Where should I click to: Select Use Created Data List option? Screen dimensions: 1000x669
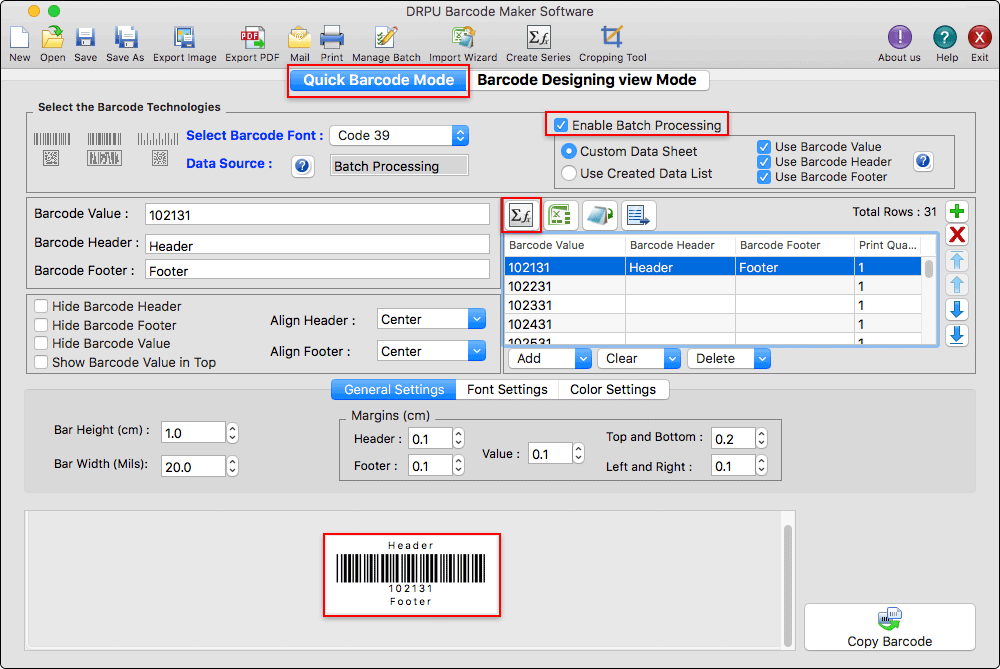[x=568, y=173]
